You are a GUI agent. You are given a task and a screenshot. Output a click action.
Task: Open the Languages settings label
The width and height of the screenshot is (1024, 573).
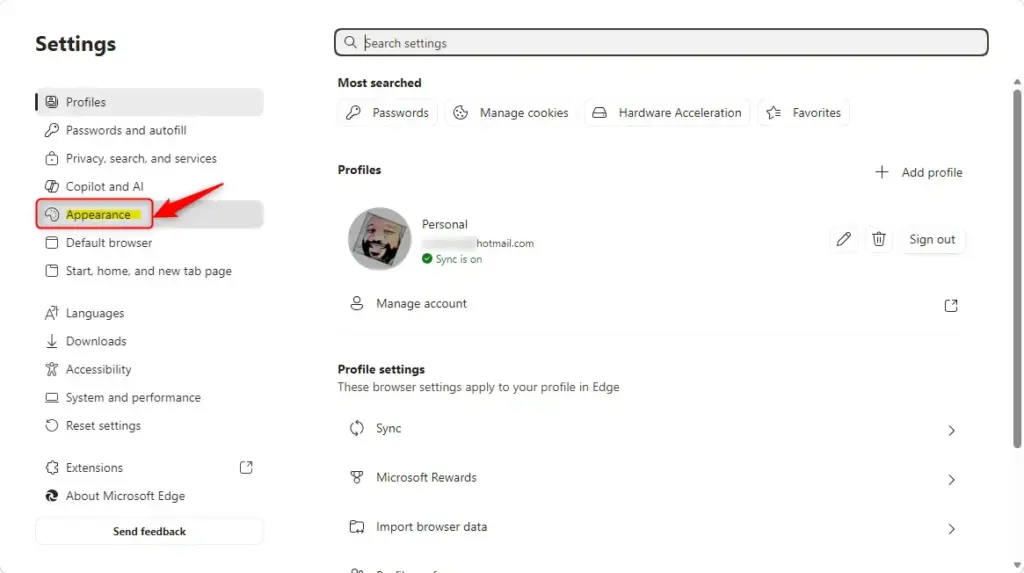pyautogui.click(x=95, y=313)
